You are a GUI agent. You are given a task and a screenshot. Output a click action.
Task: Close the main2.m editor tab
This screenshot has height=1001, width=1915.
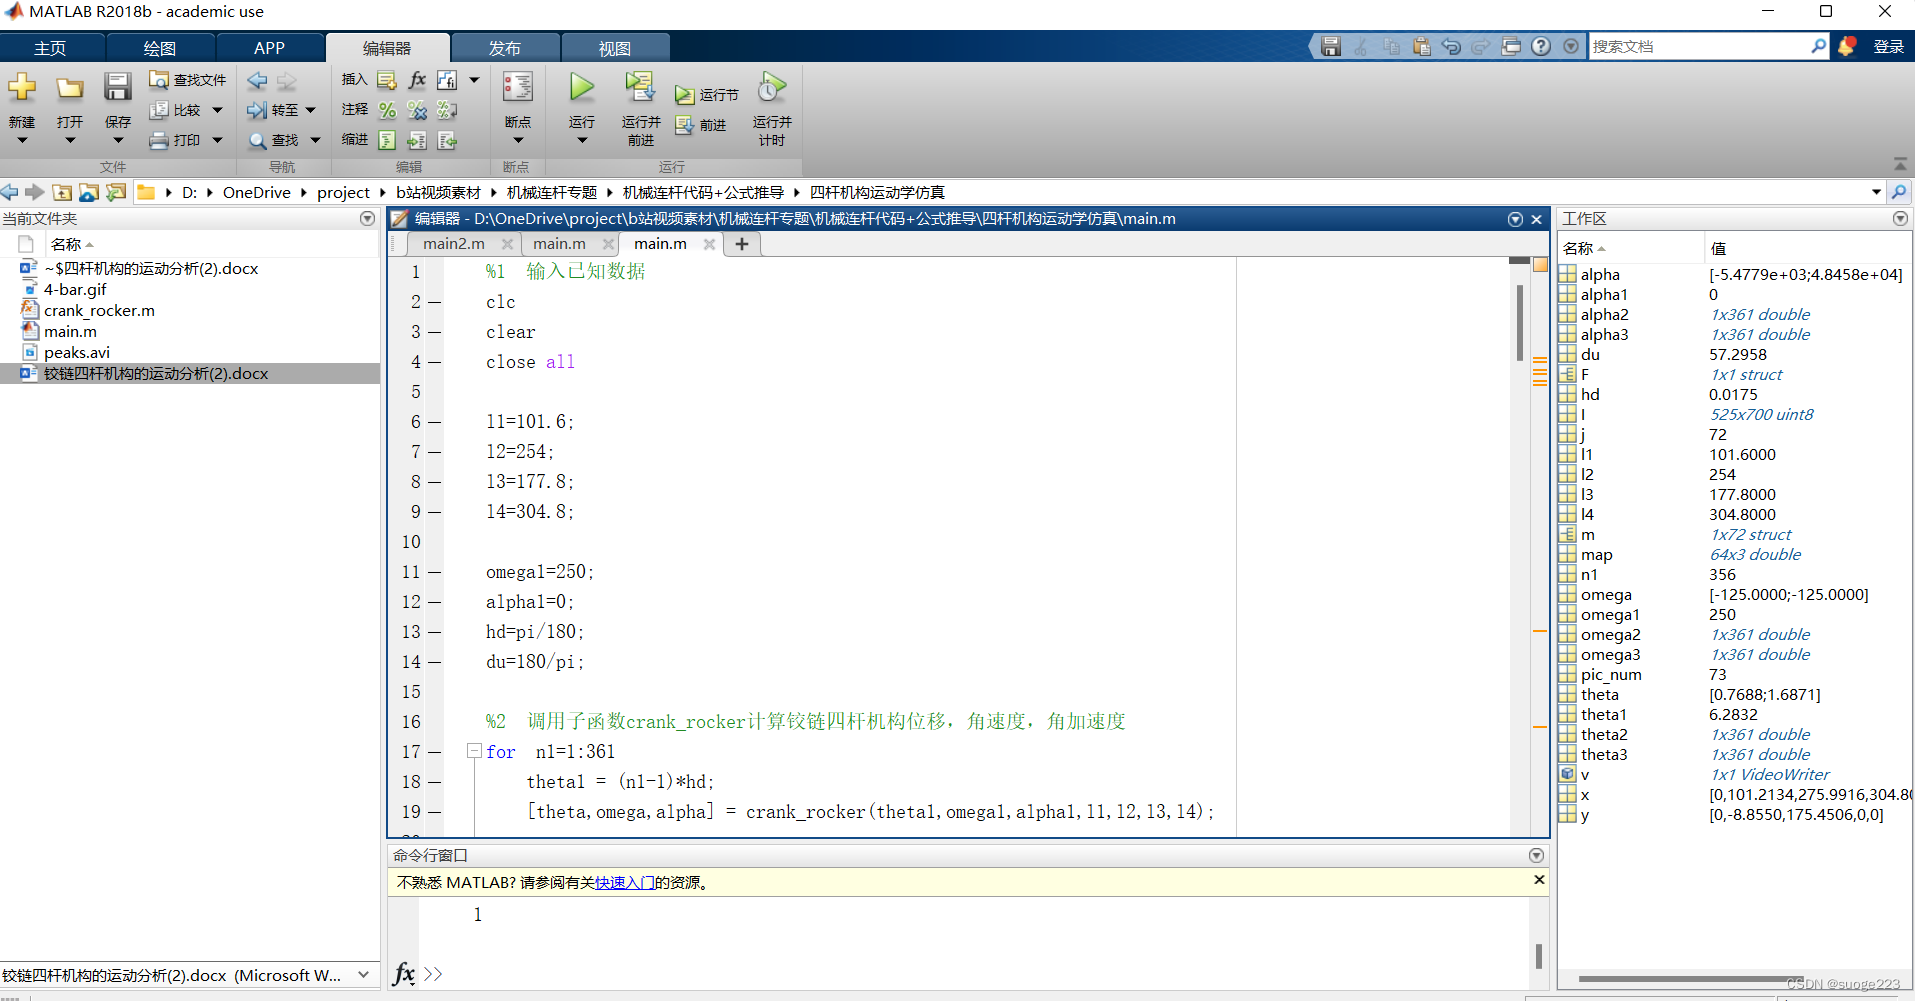pos(507,244)
